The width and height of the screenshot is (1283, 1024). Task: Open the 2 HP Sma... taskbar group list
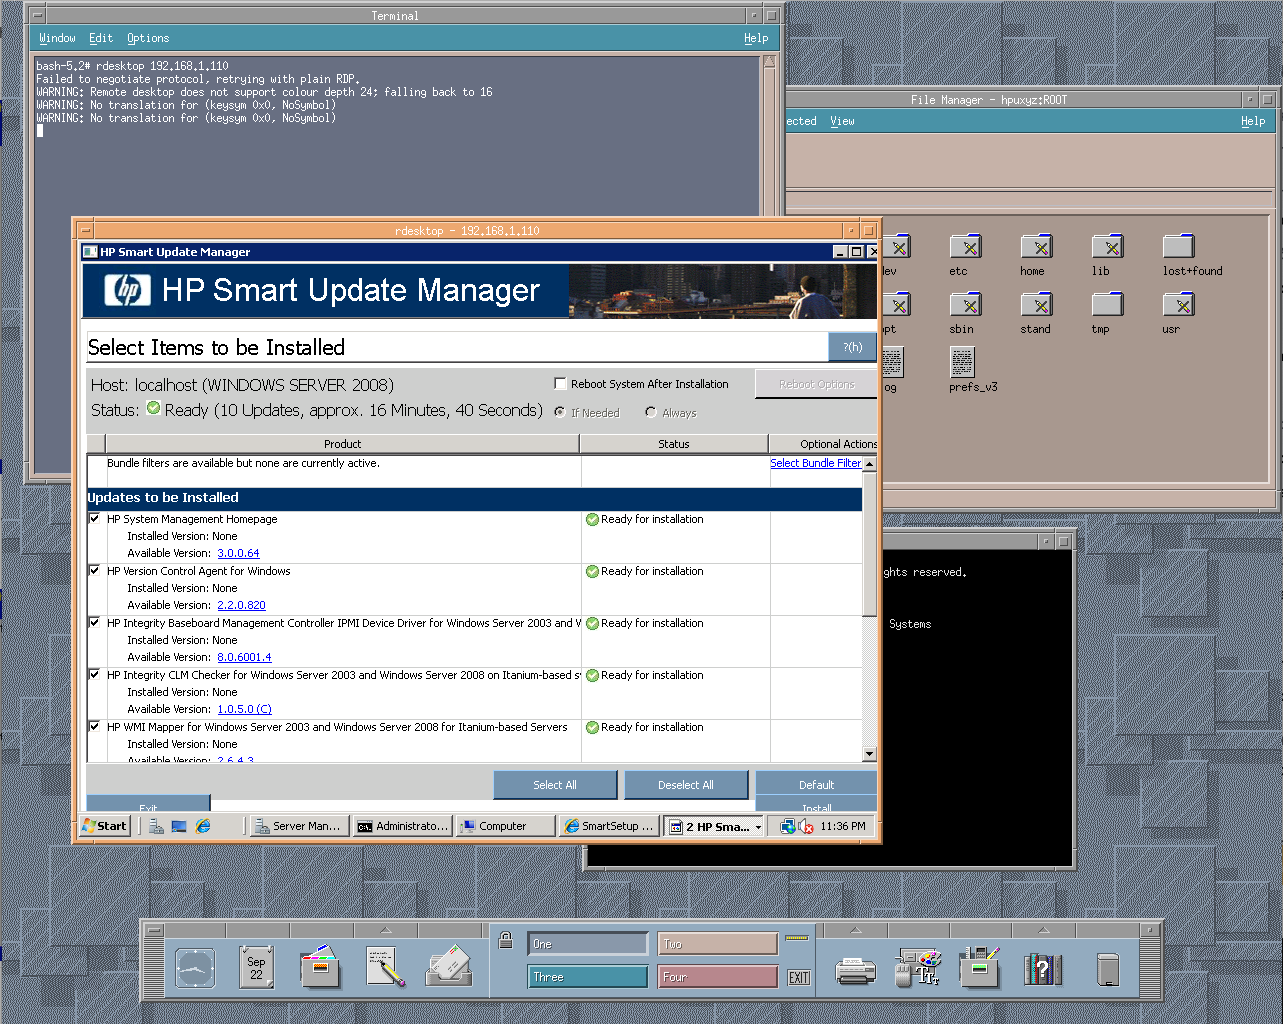(x=713, y=826)
